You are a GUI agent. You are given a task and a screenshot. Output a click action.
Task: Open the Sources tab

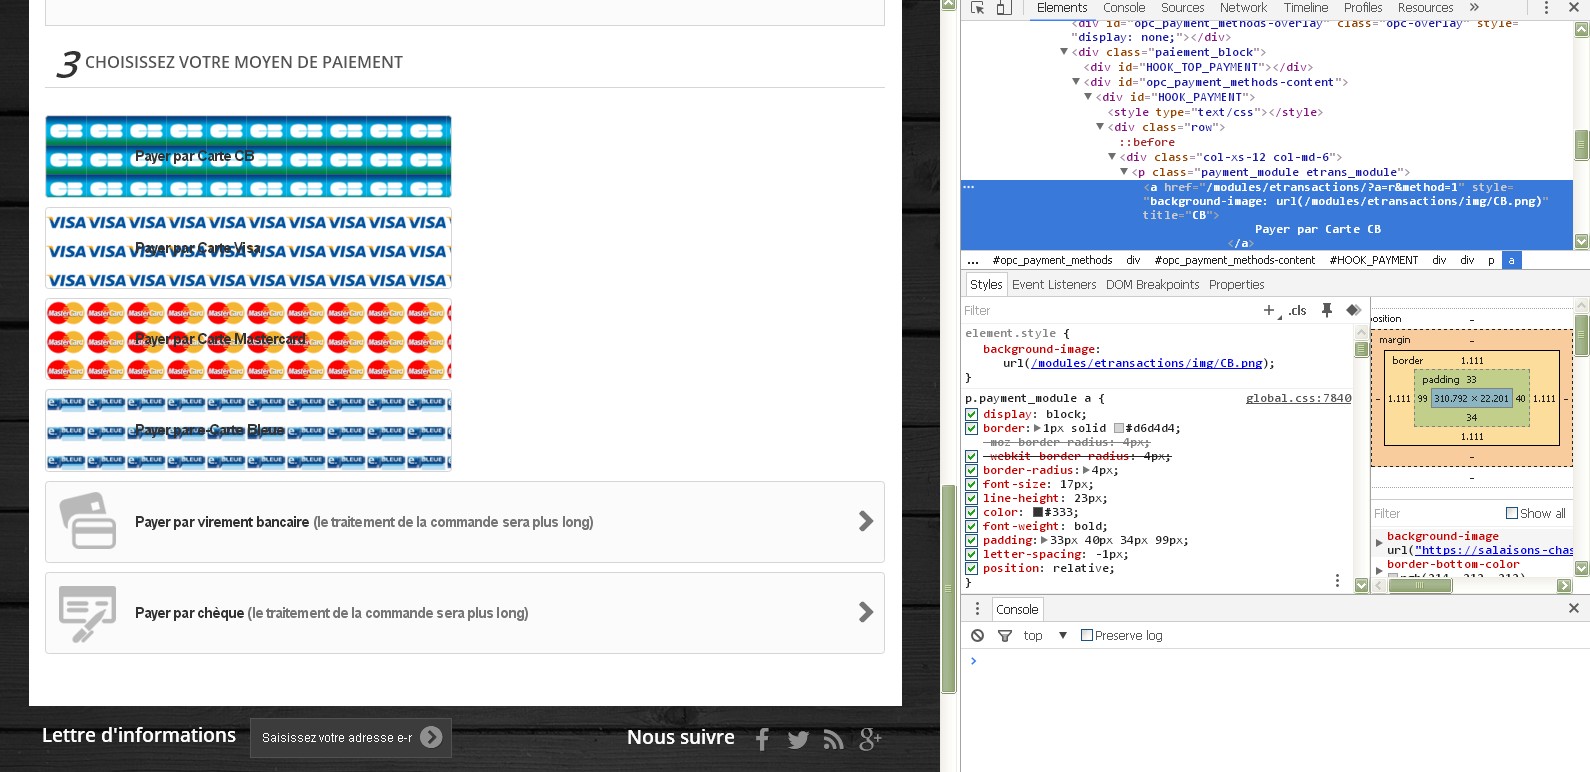click(1183, 8)
